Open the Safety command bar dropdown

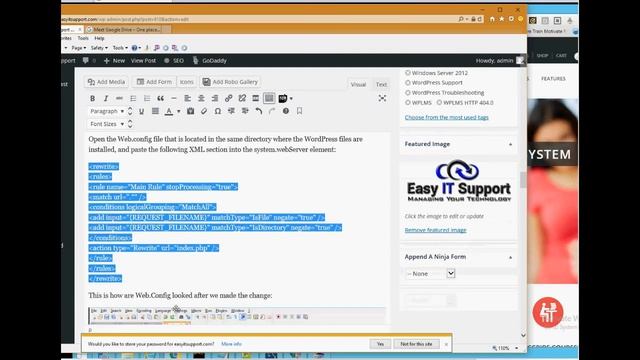[99, 48]
